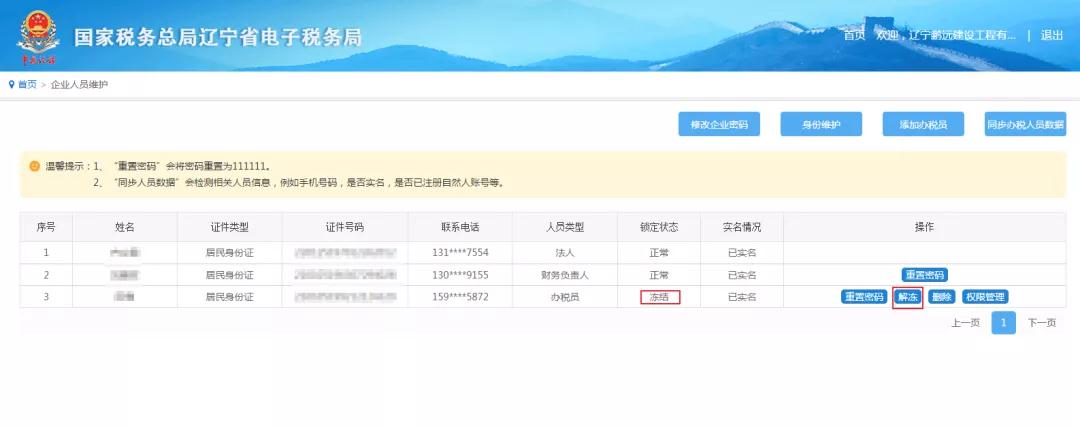Select phone number 159****5872
The width and height of the screenshot is (1080, 427).
tap(460, 297)
